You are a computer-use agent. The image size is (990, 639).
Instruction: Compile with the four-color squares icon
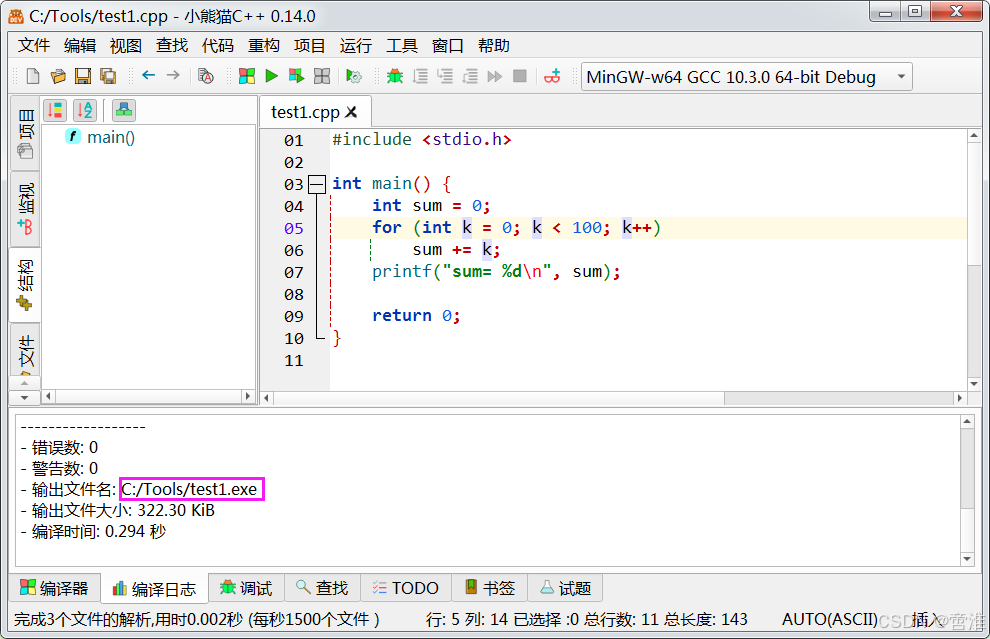pos(247,76)
